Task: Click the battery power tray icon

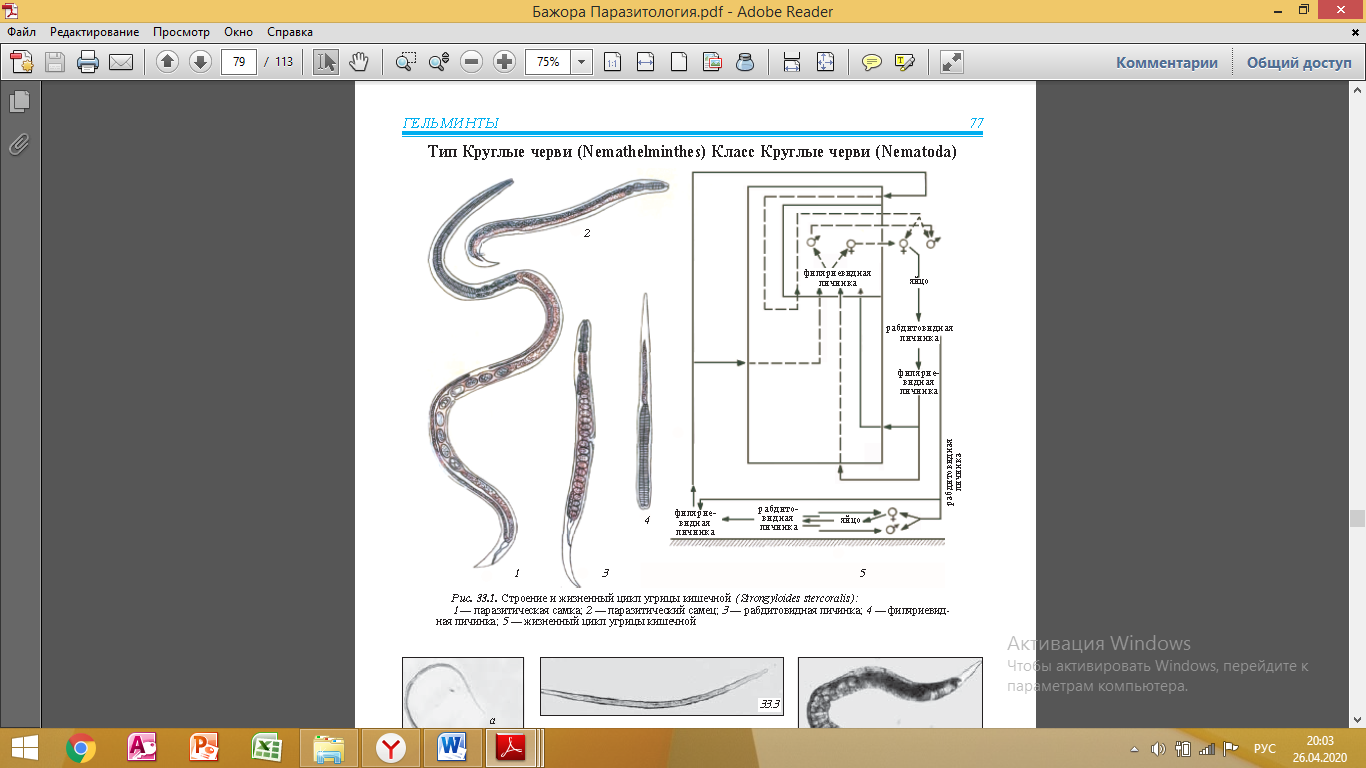Action: coord(1183,748)
